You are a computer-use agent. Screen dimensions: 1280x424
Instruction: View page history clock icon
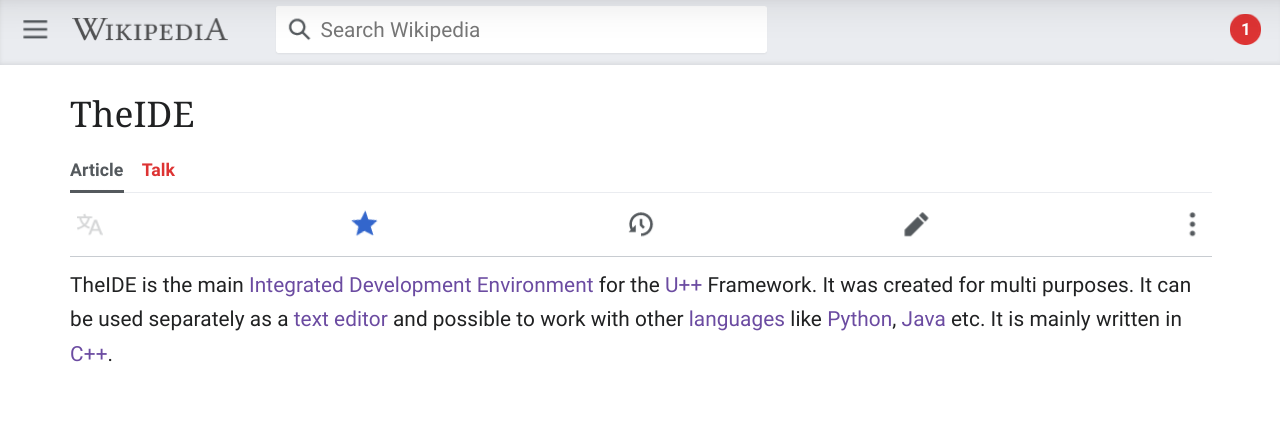pyautogui.click(x=640, y=224)
